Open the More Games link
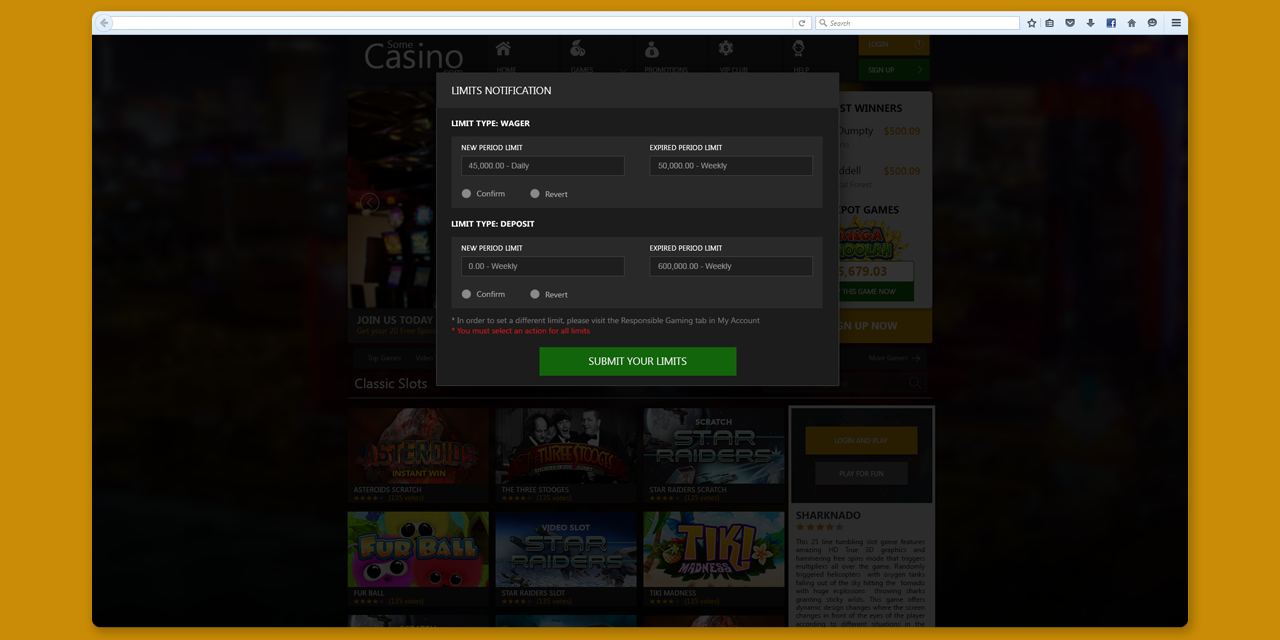 [x=894, y=358]
